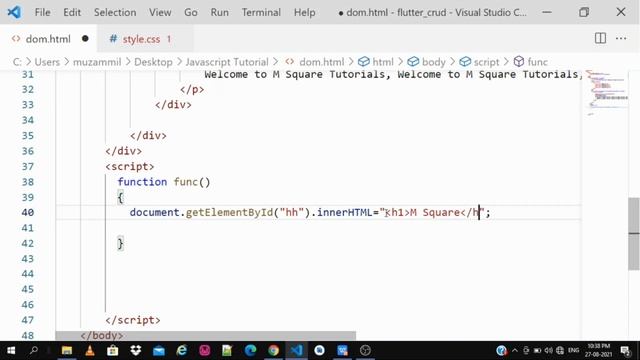The height and width of the screenshot is (360, 640).
Task: Click the battery icon in system tray
Action: pyautogui.click(x=537, y=351)
